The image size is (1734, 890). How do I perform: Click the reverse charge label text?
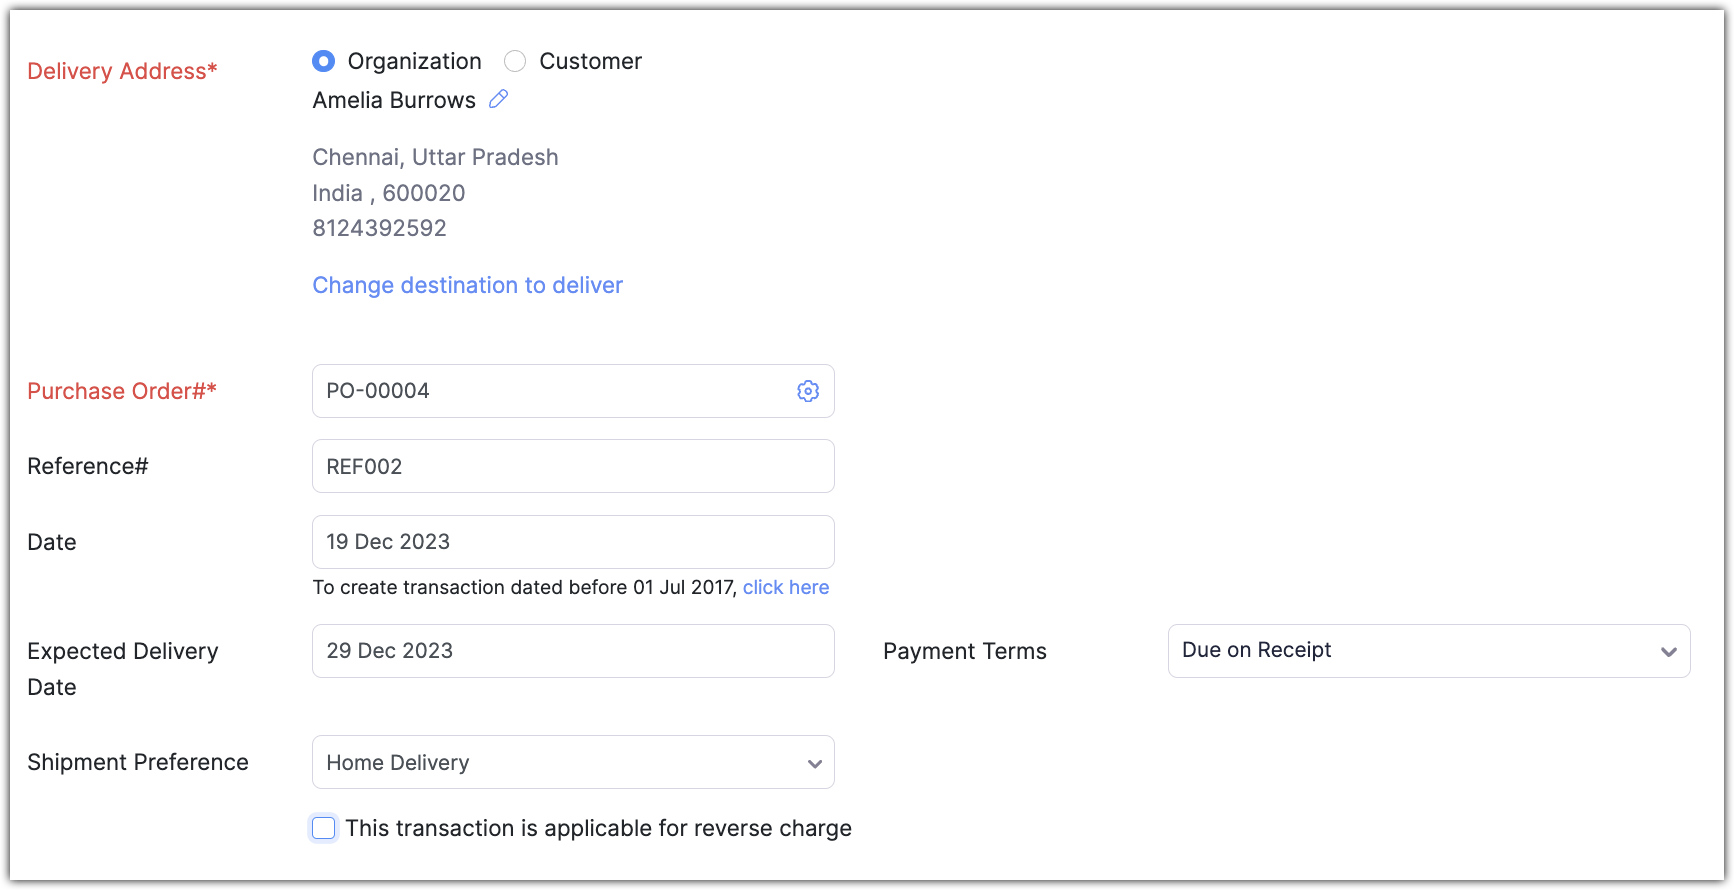tap(598, 828)
